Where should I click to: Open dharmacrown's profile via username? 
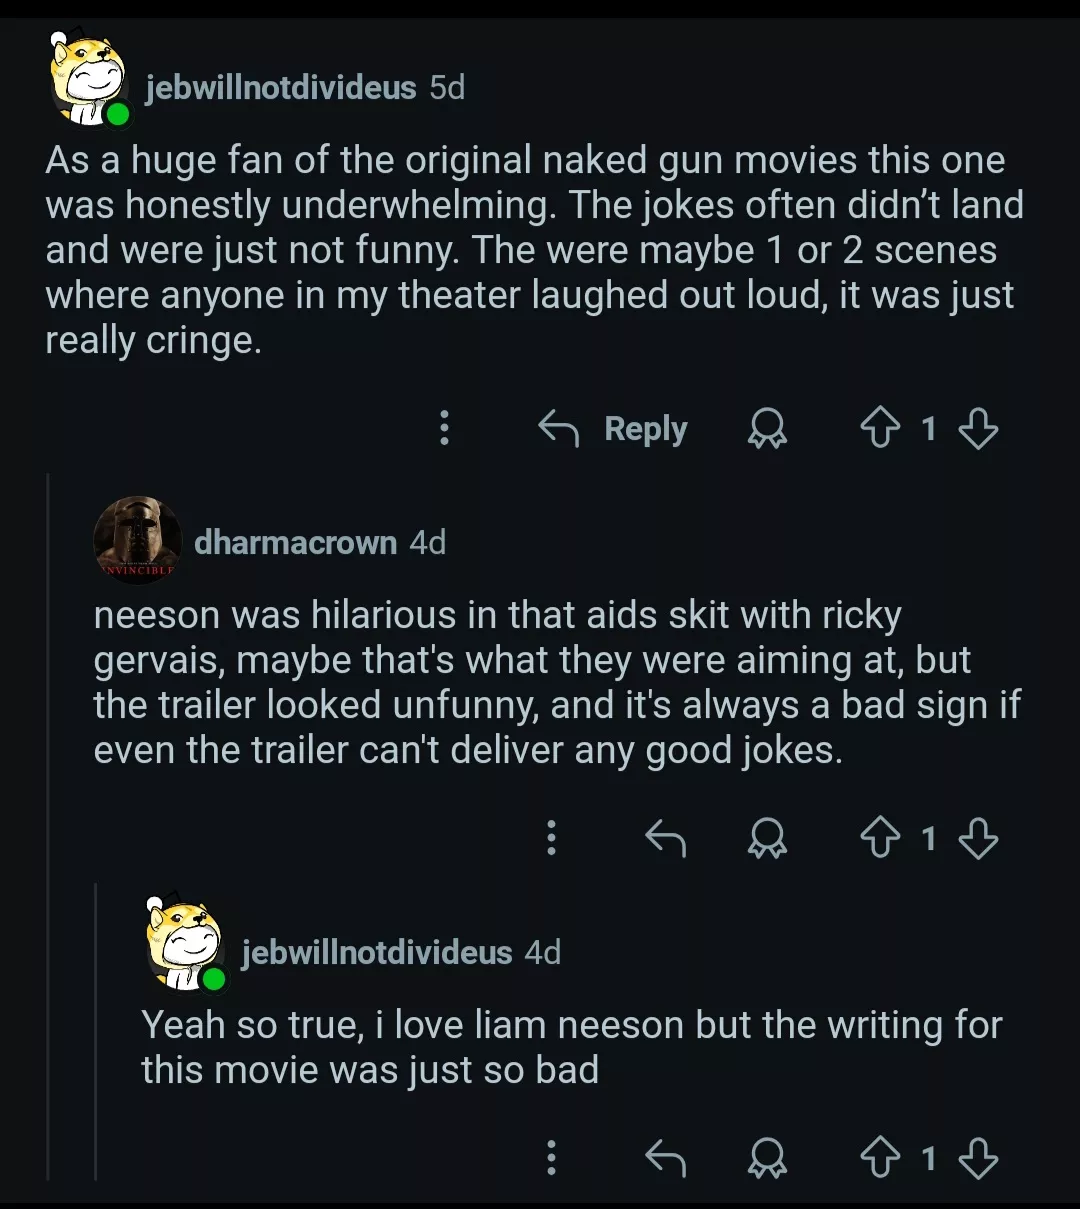[x=295, y=542]
